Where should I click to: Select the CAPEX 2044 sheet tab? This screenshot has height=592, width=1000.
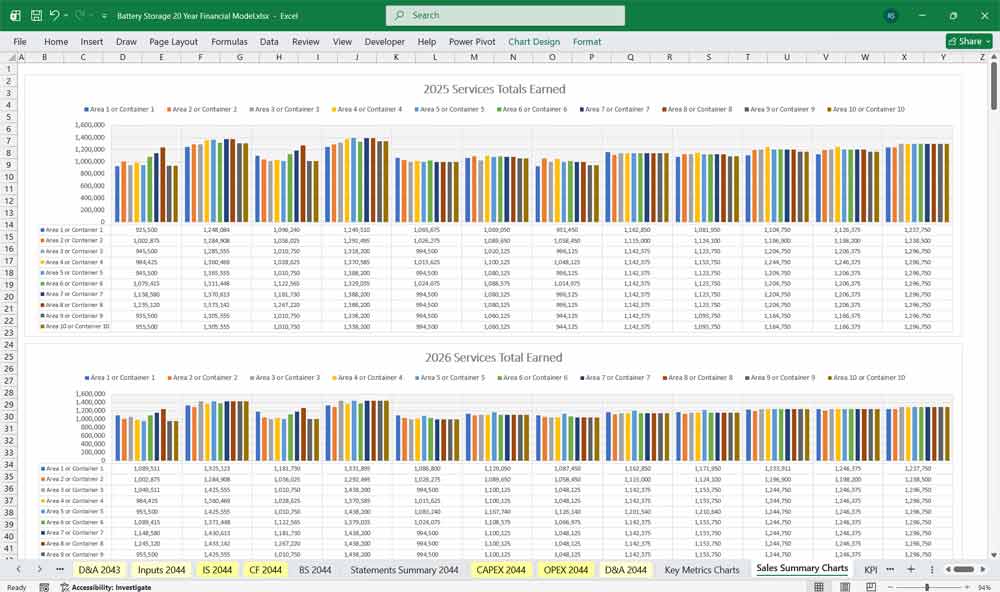501,570
